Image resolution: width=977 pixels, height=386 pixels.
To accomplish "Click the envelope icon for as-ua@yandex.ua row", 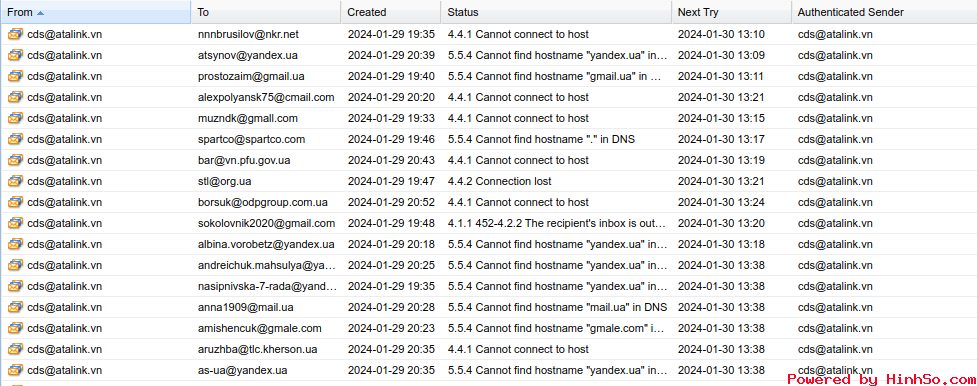I will pos(15,370).
